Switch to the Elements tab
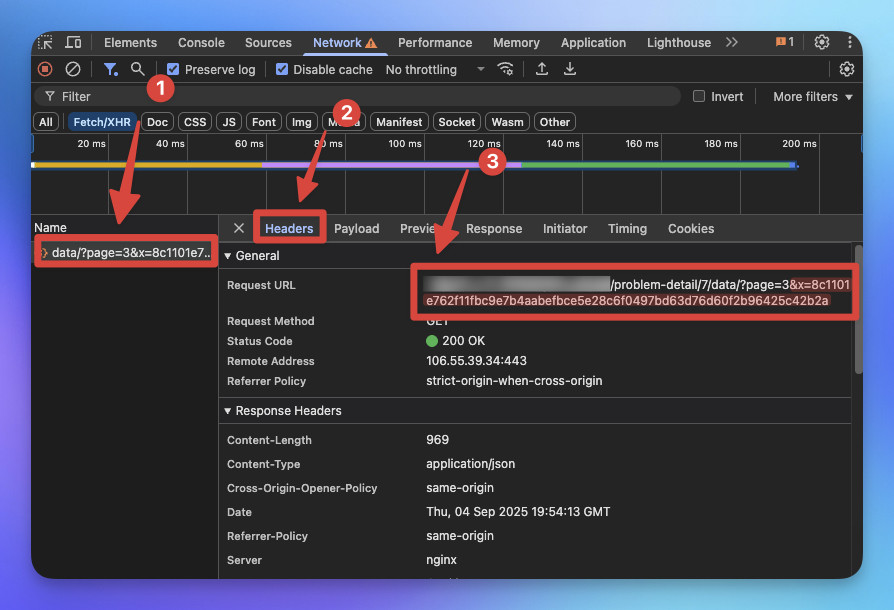This screenshot has height=610, width=894. coord(130,43)
